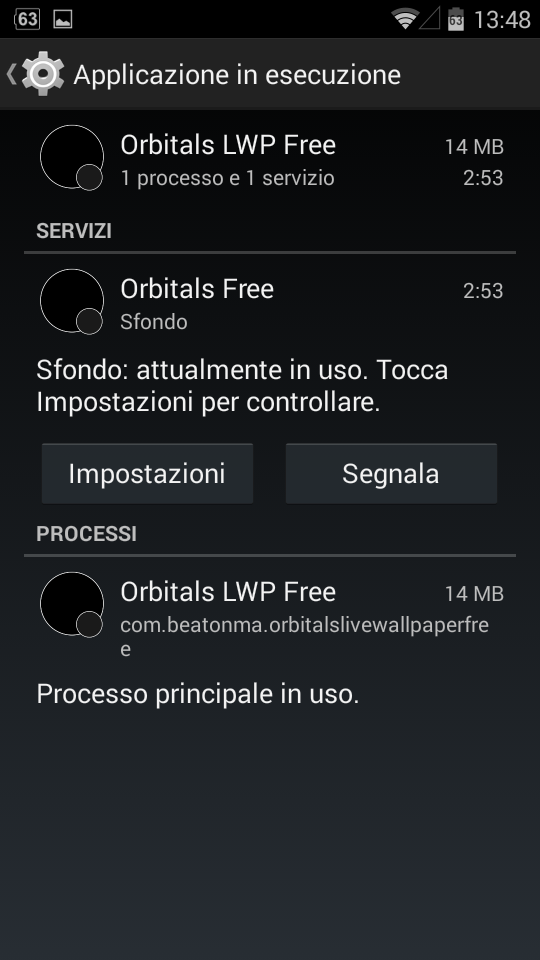Tap the Orbitals LWP Free top app icon

72,157
